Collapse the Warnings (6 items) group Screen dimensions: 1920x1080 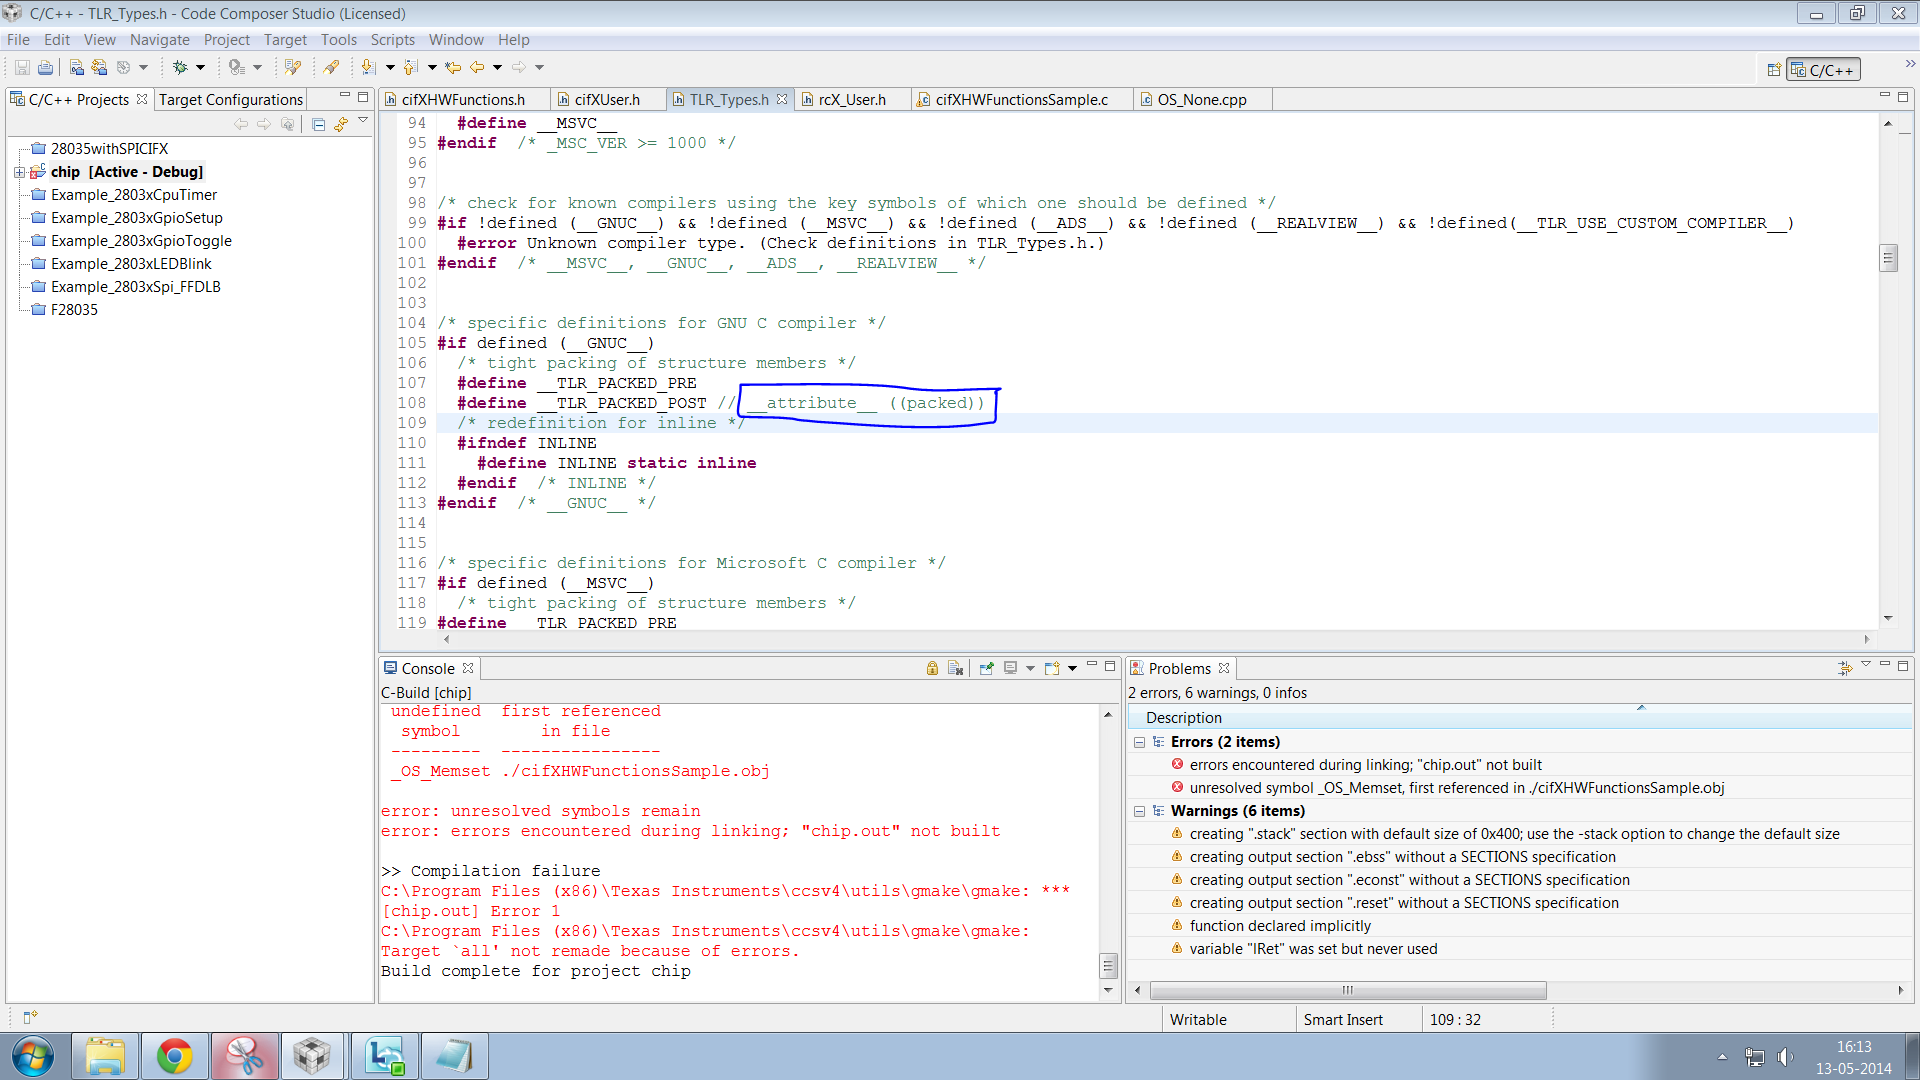tap(1139, 811)
